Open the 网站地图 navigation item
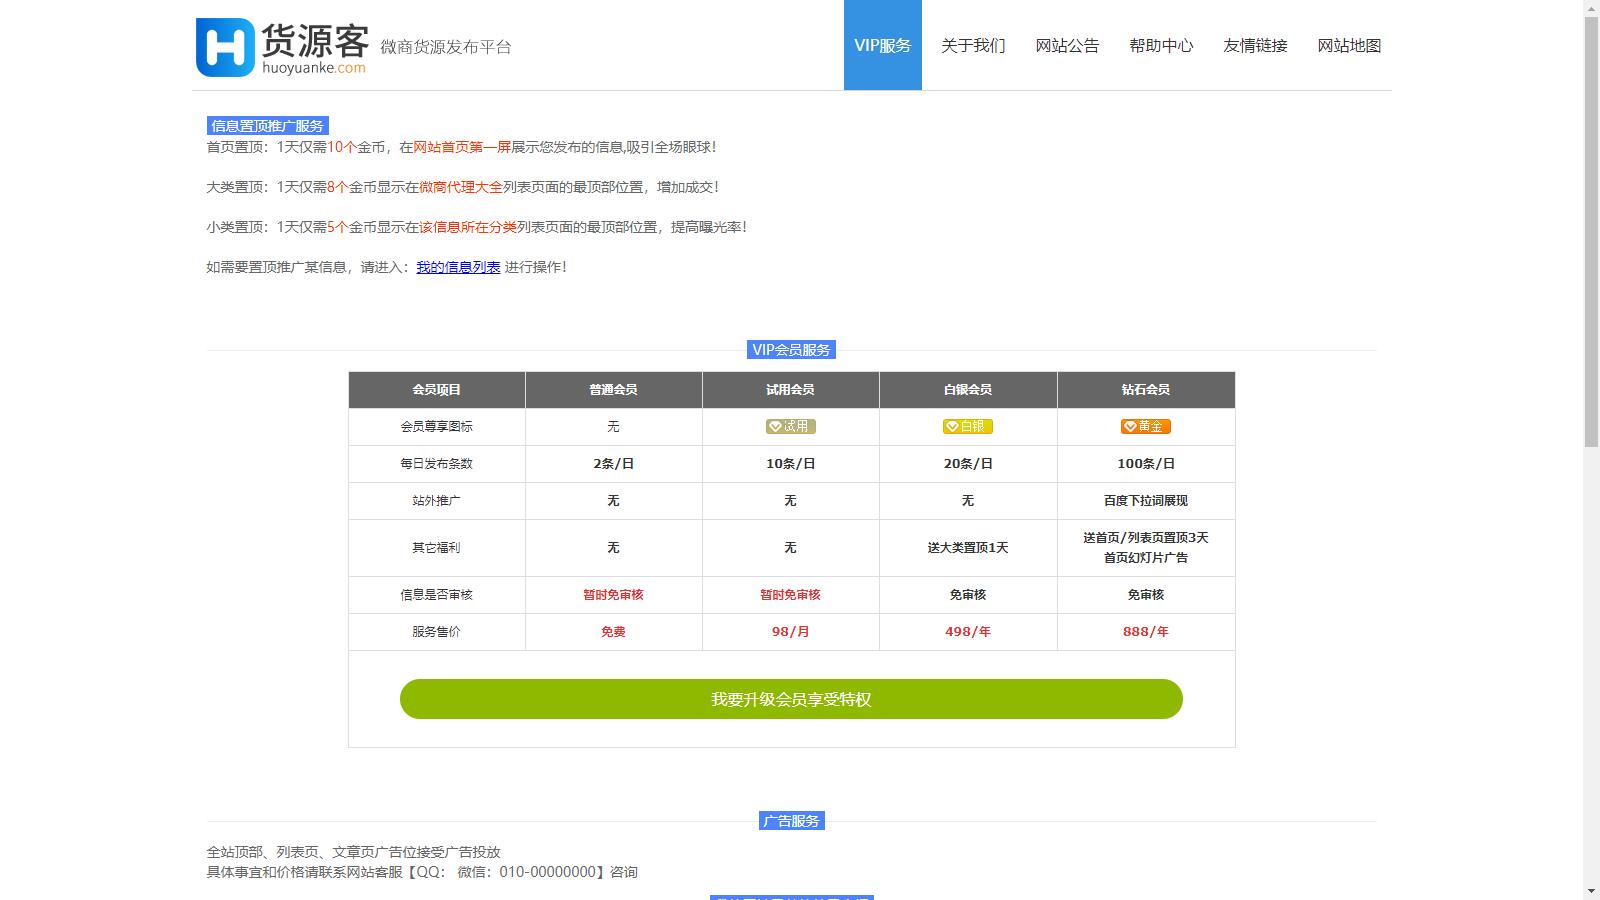The width and height of the screenshot is (1600, 900). pyautogui.click(x=1349, y=45)
